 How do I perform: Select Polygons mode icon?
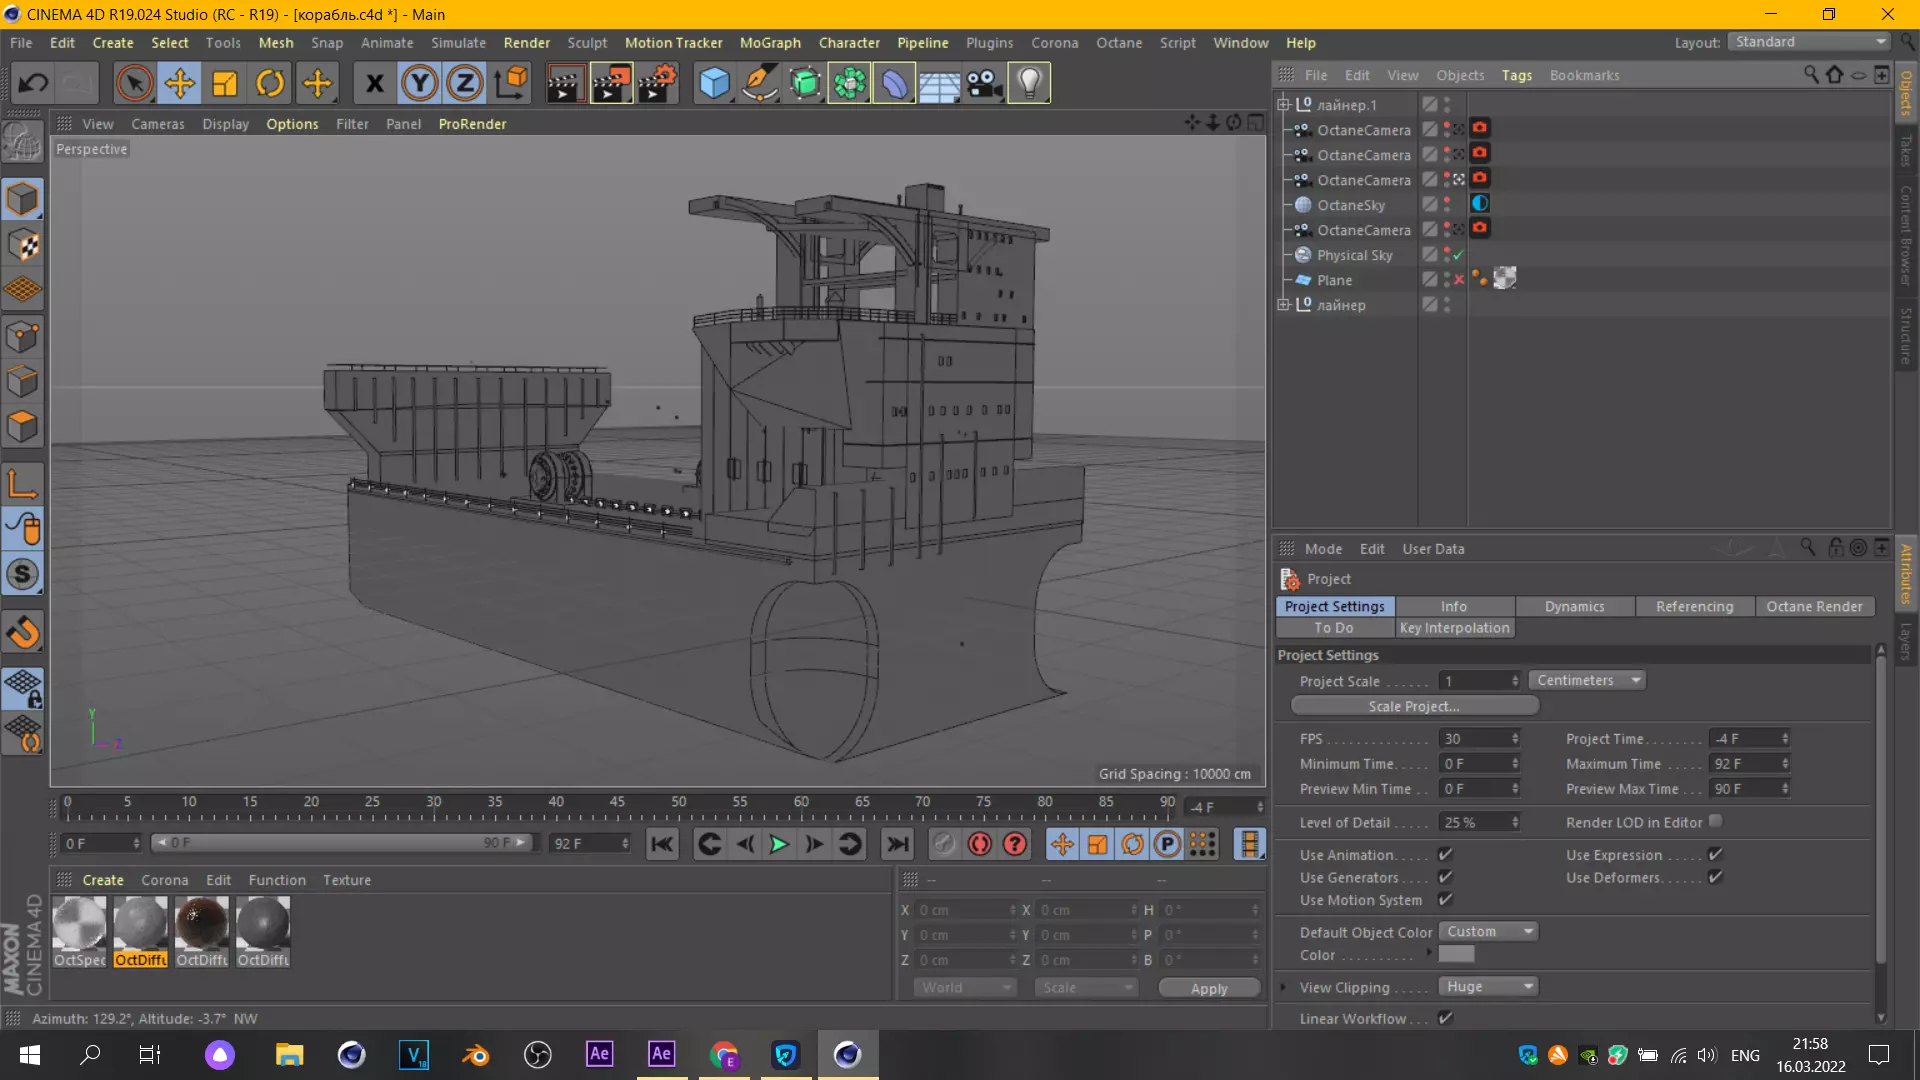(x=22, y=427)
